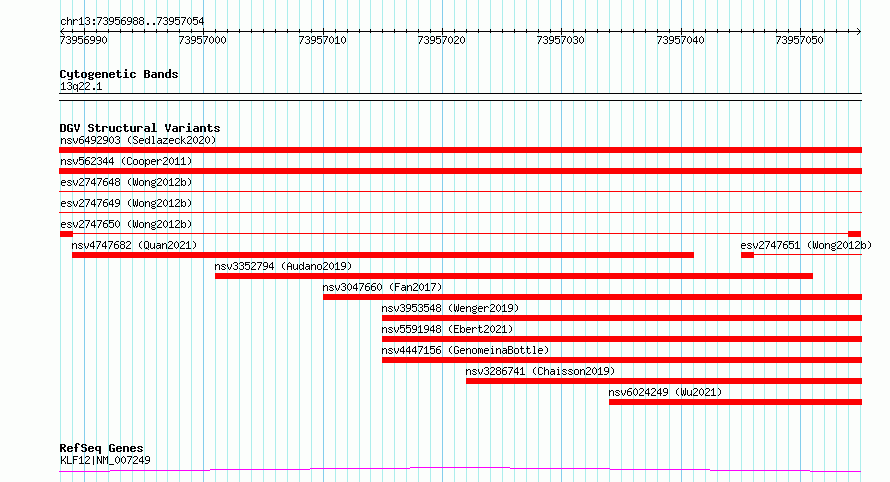The height and width of the screenshot is (482, 890).
Task: Click the red bar under nsv562344
Action: point(460,171)
